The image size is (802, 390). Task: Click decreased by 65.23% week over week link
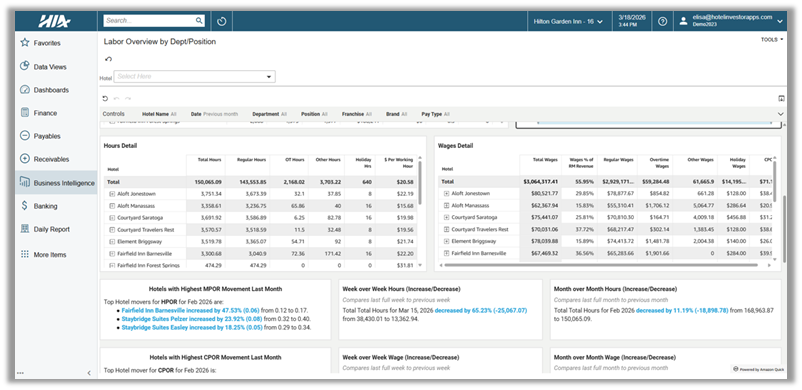(x=481, y=310)
